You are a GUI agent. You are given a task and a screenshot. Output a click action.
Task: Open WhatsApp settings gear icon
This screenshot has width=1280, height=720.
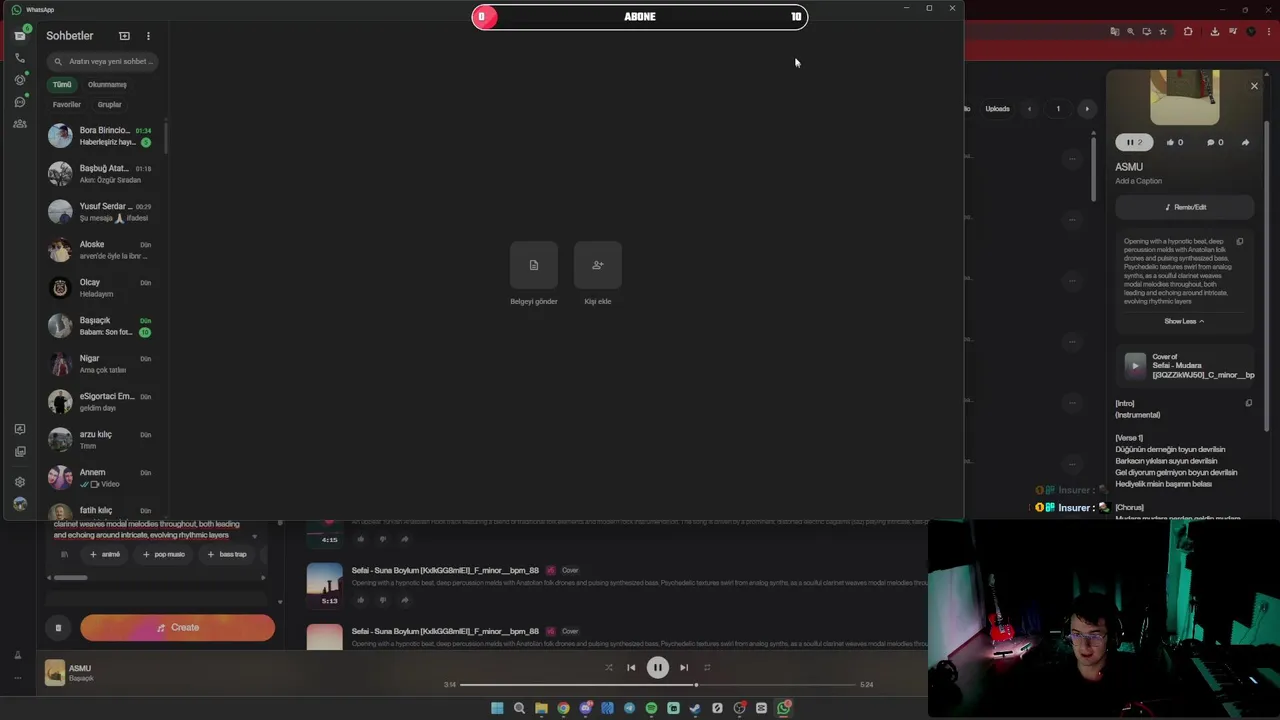click(19, 482)
